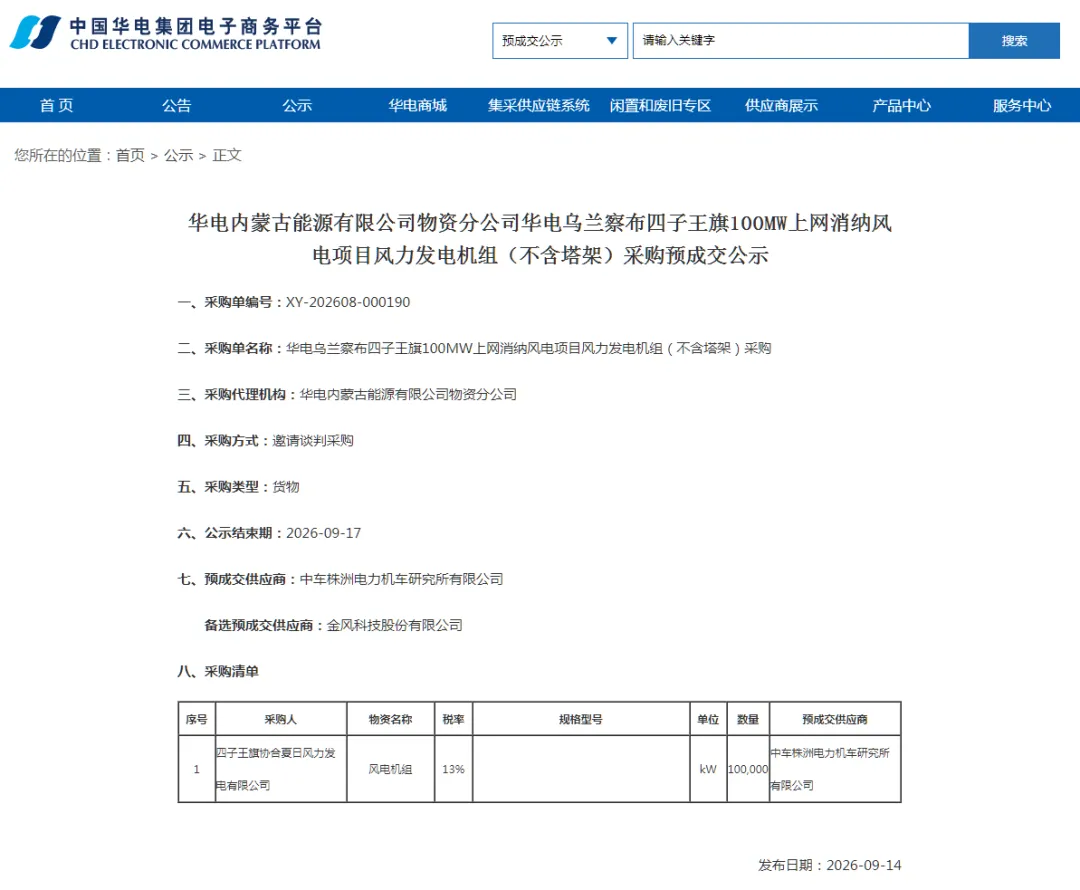The image size is (1080, 890).
Task: Click the announcement title heading
Action: 540,239
